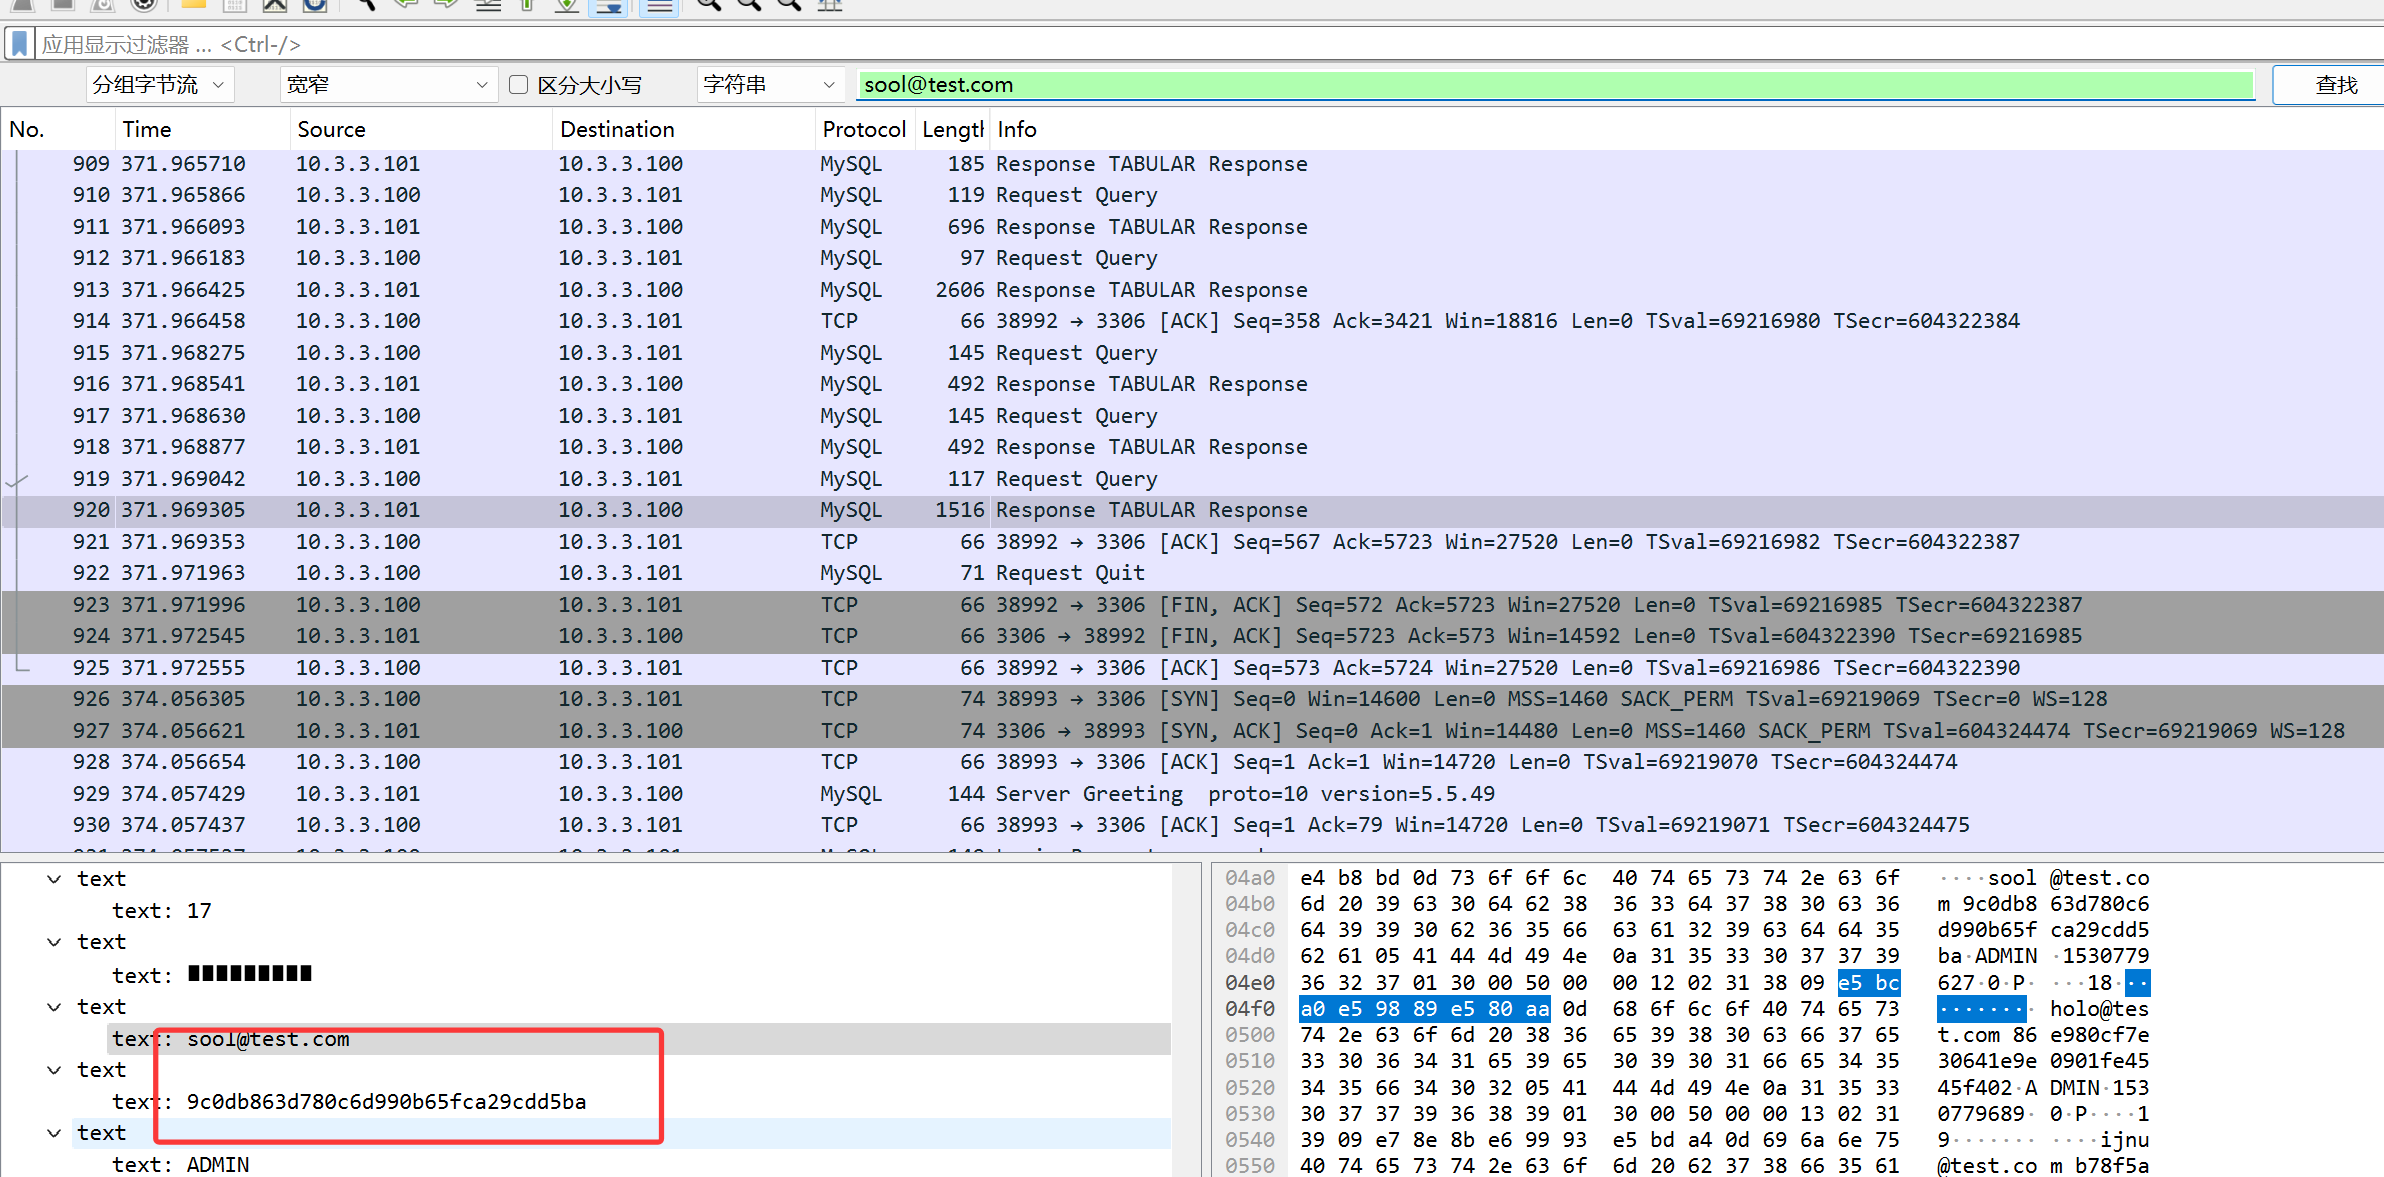2384x1177 pixels.
Task: Select packet 925 TCP ACK row
Action: pos(1192,668)
